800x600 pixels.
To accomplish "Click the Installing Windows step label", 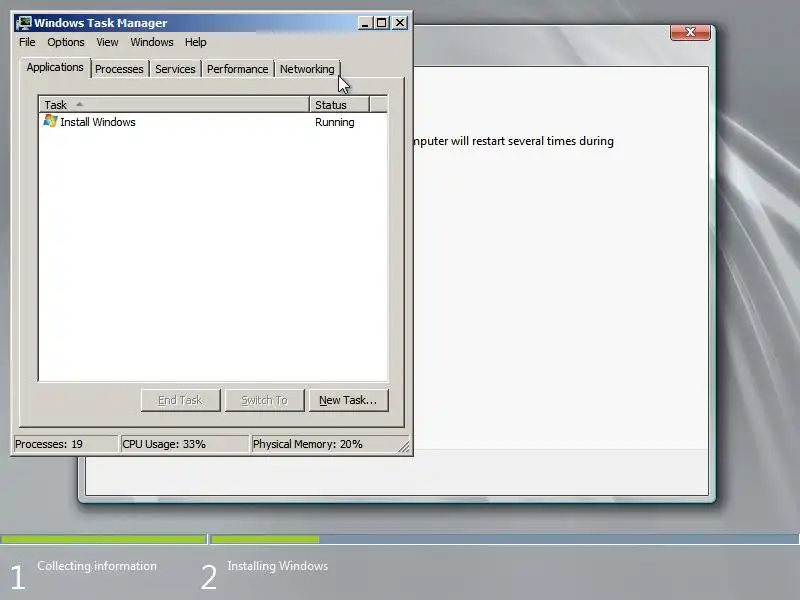I will click(278, 566).
